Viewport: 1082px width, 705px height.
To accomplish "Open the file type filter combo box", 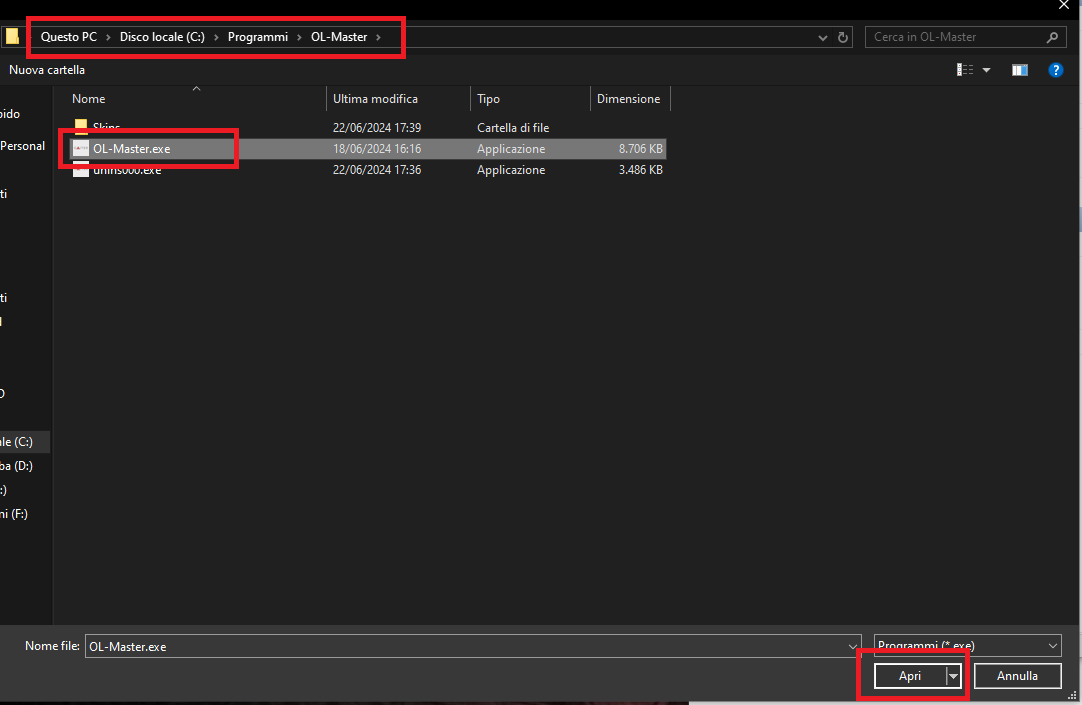I will tap(966, 646).
